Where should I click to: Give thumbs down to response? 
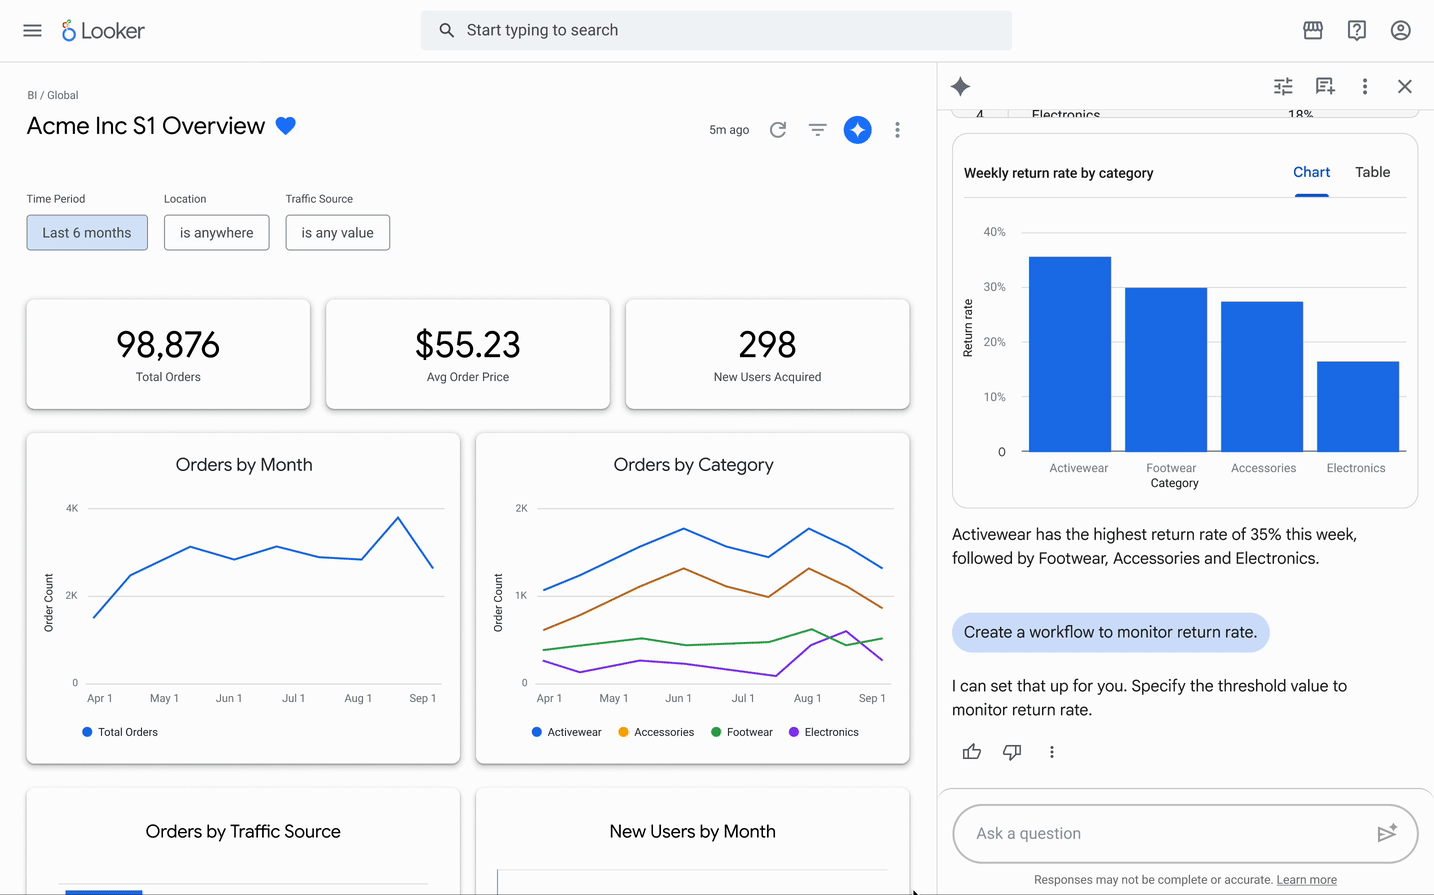[x=1012, y=752]
